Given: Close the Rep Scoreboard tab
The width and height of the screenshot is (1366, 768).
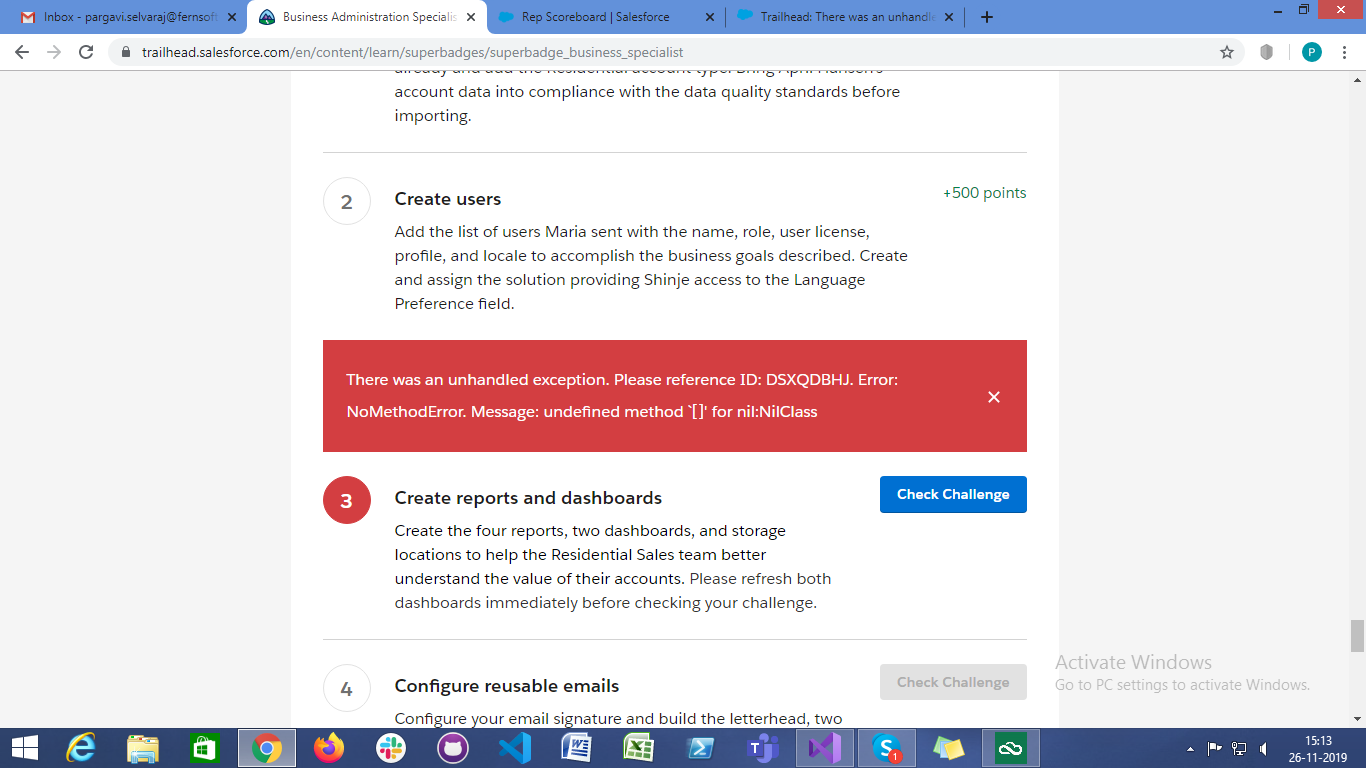Looking at the screenshot, I should tap(710, 17).
